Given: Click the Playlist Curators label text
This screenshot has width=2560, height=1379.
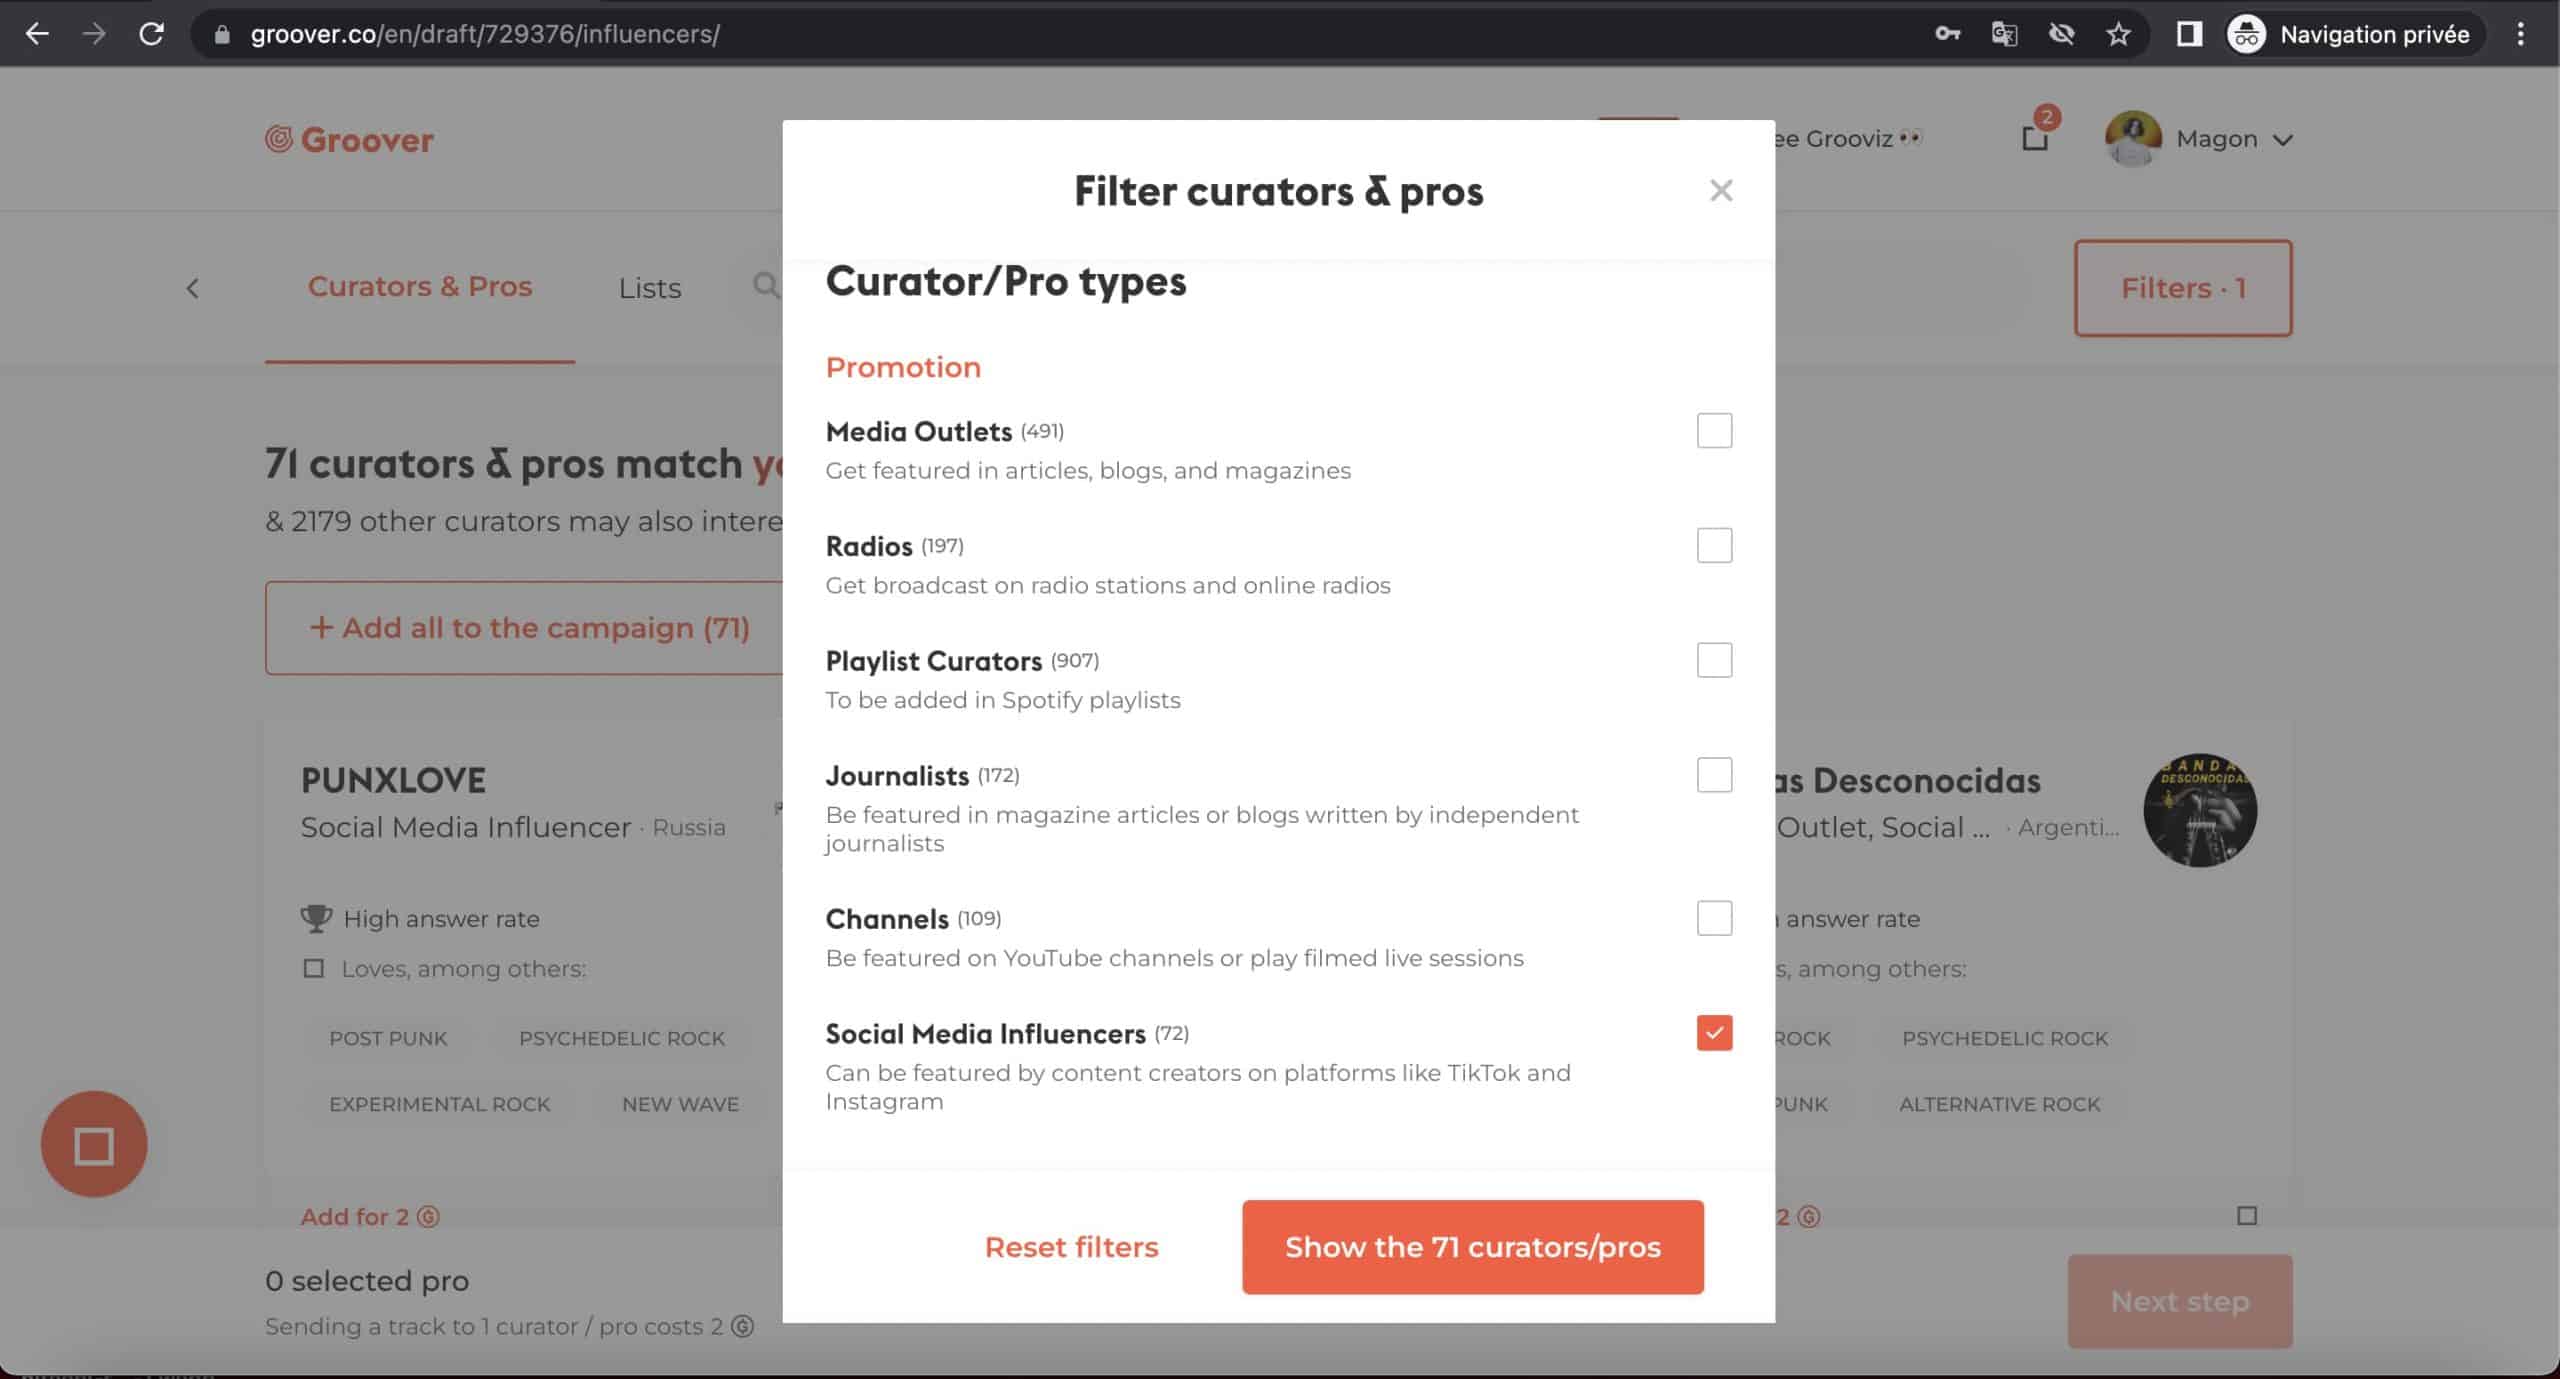Looking at the screenshot, I should [933, 661].
